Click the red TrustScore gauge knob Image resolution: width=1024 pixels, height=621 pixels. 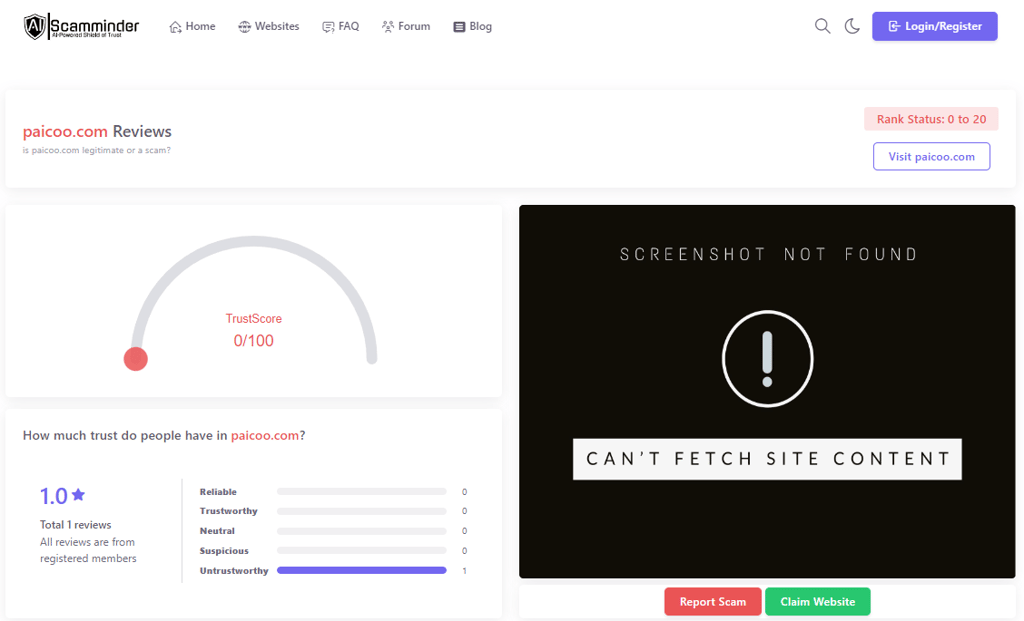click(136, 359)
